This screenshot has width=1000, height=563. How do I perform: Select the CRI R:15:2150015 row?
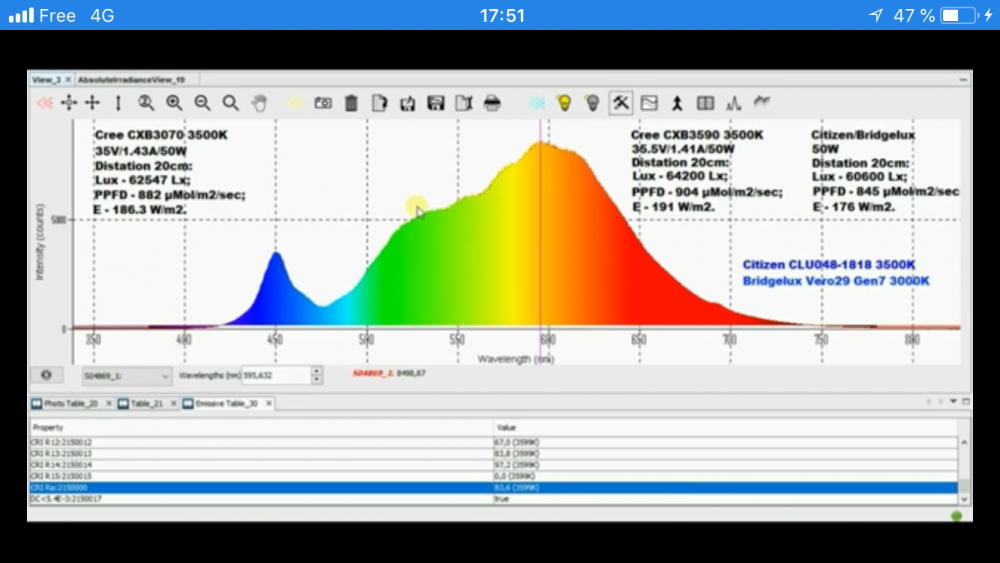[494, 476]
